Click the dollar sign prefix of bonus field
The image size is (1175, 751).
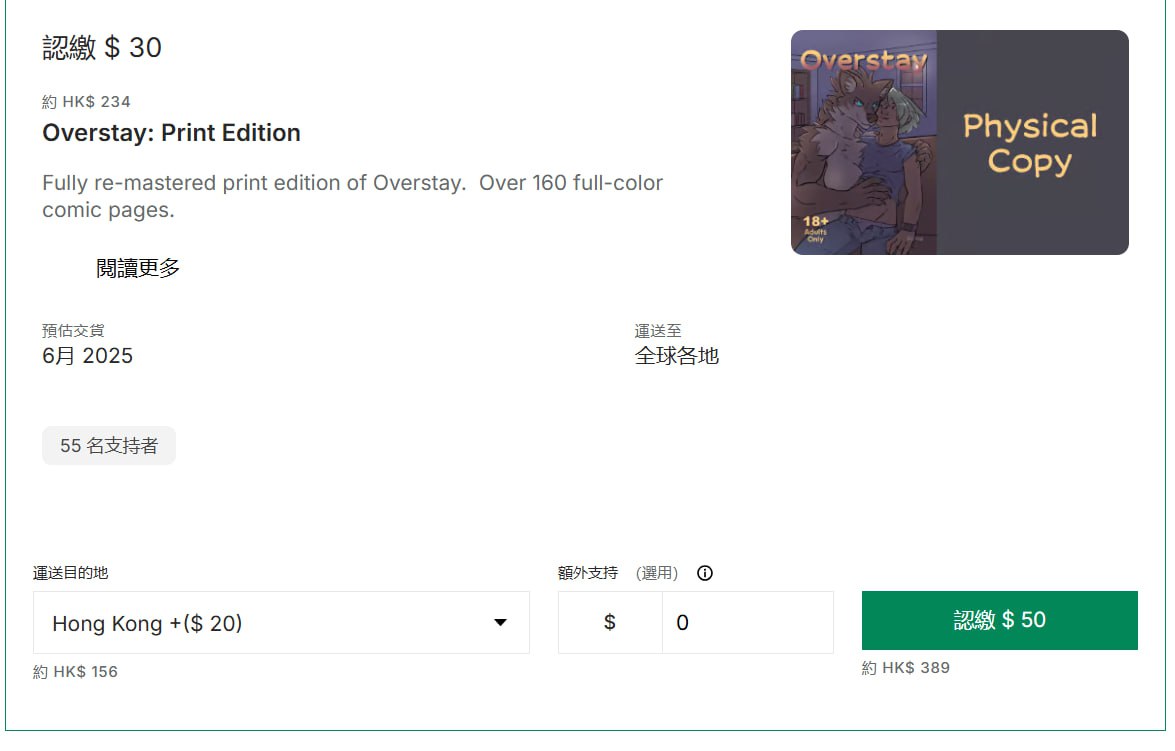[610, 623]
